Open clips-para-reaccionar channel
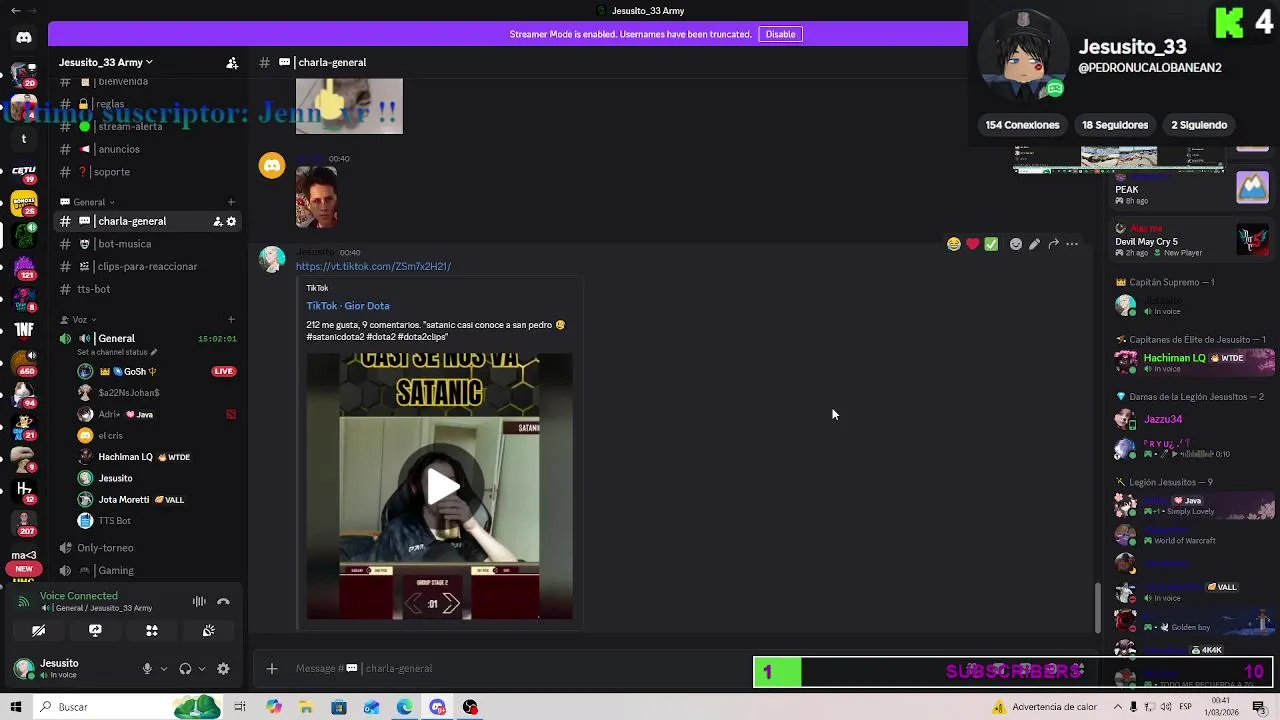 [147, 267]
